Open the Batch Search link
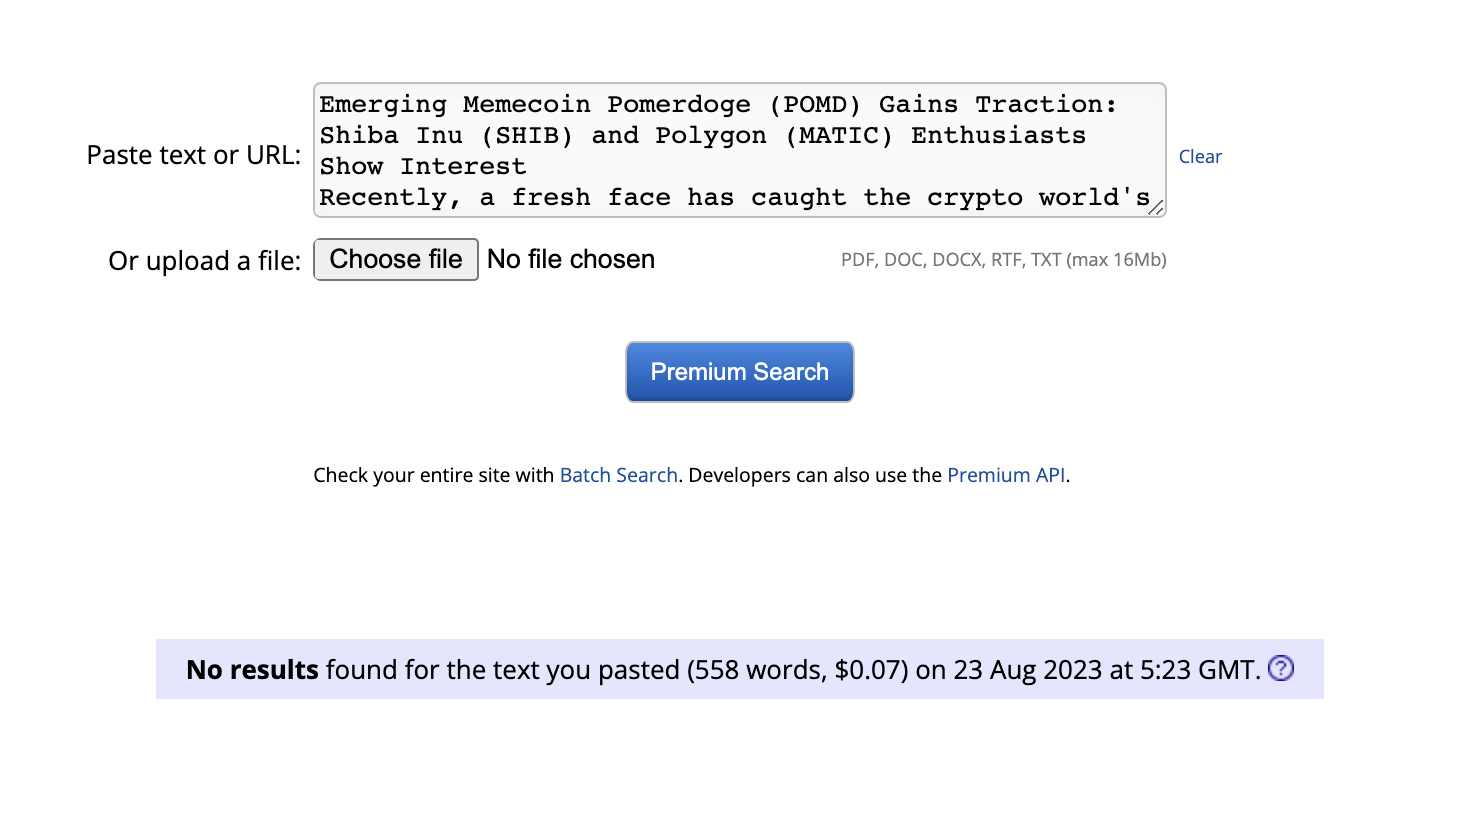The height and width of the screenshot is (822, 1484). 619,475
